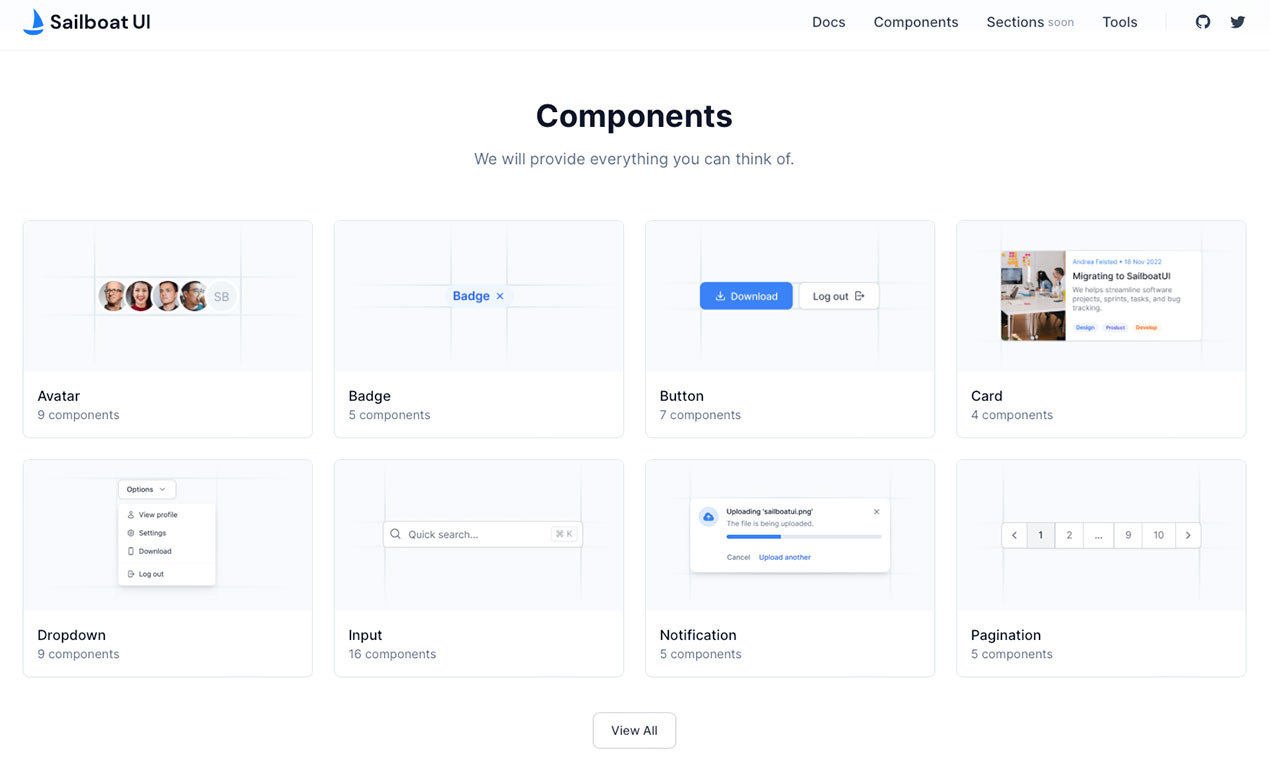
Task: Select the Sailboat UI logo
Action: [x=86, y=21]
